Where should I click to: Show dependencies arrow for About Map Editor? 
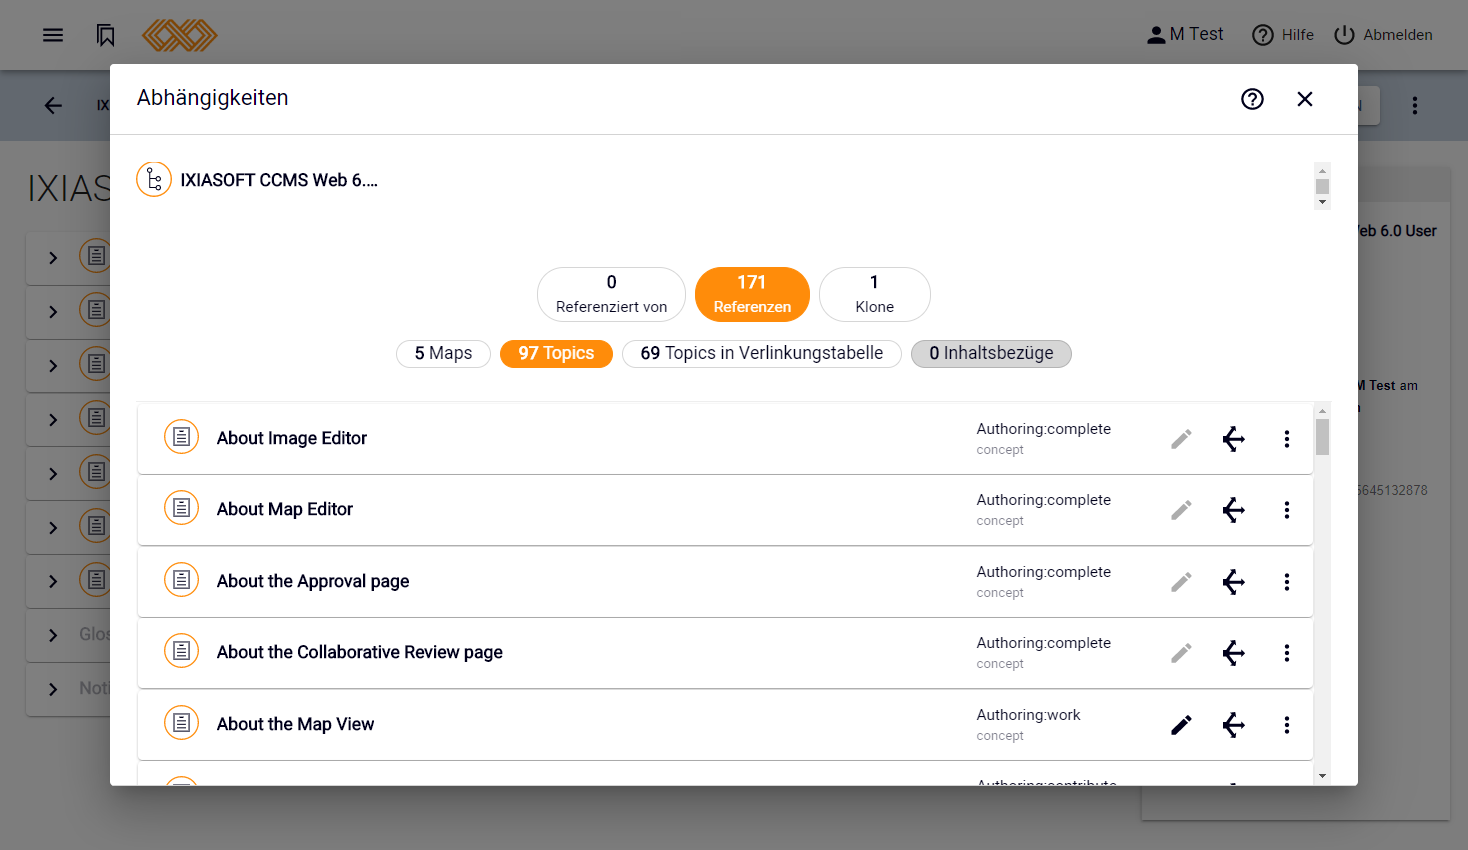[1234, 510]
